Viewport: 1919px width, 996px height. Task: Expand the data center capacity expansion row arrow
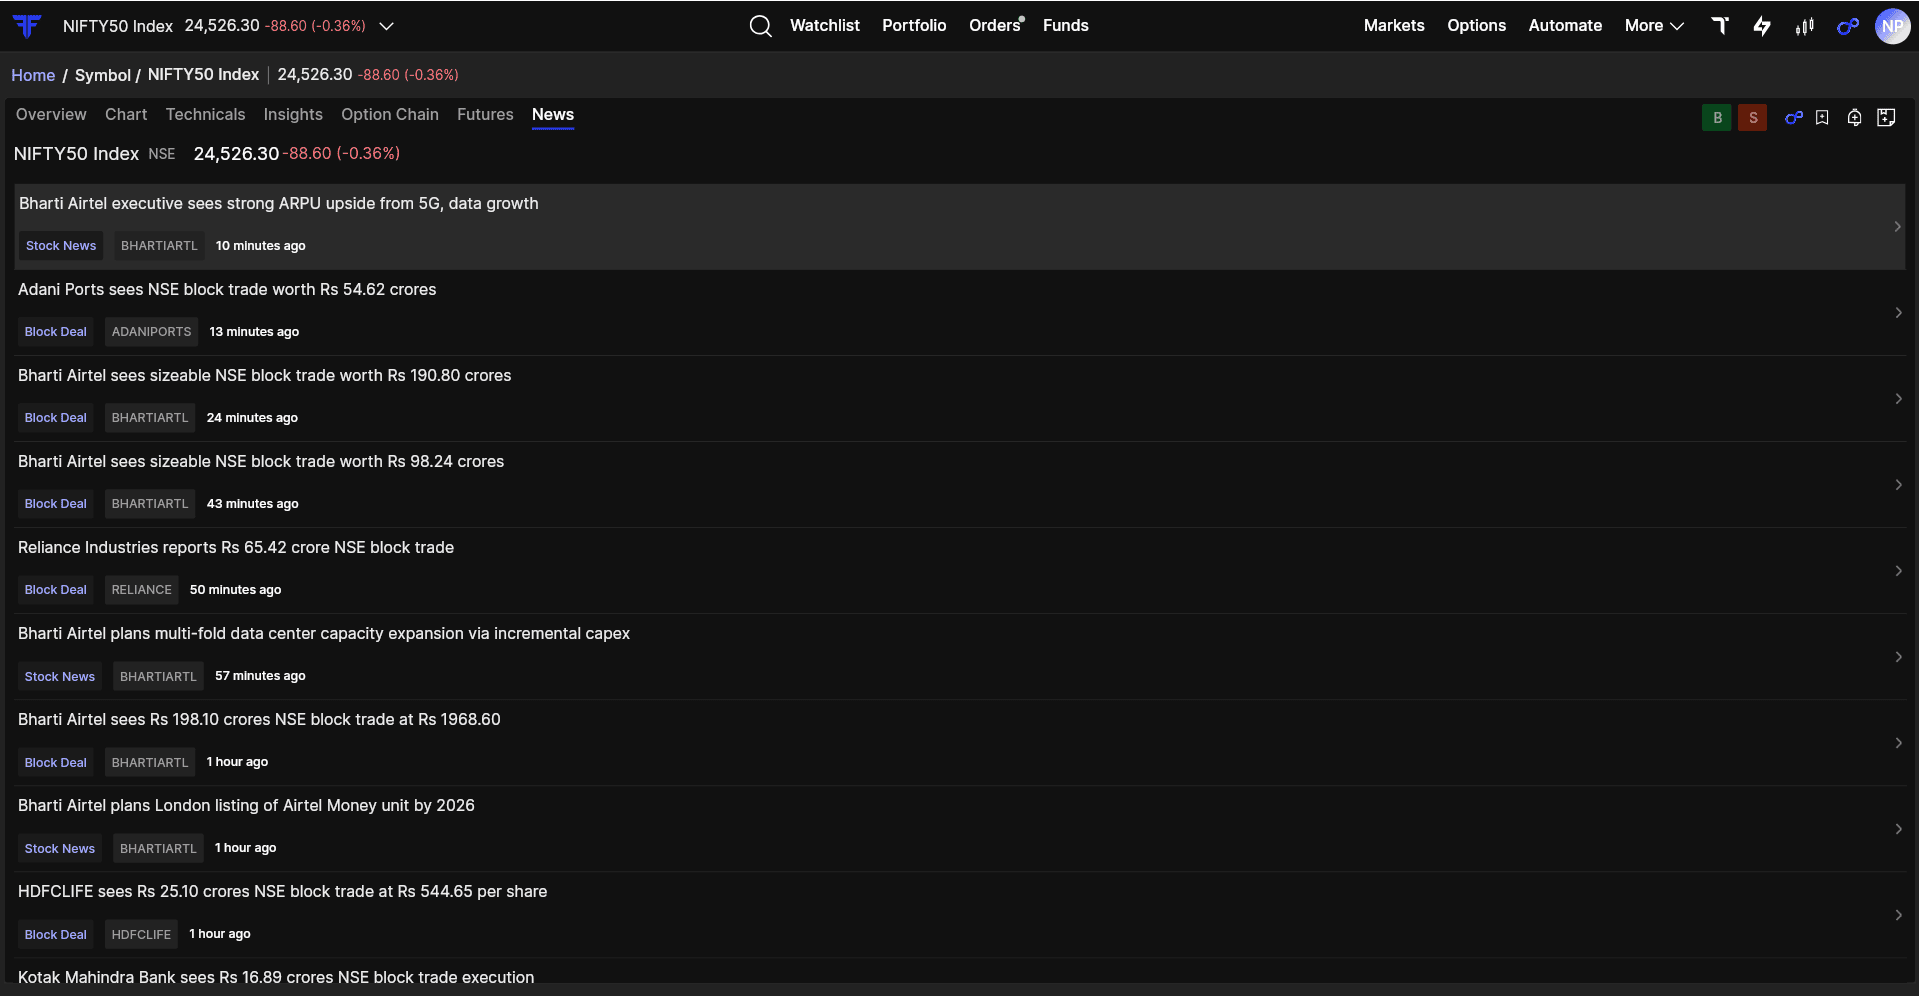coord(1898,657)
